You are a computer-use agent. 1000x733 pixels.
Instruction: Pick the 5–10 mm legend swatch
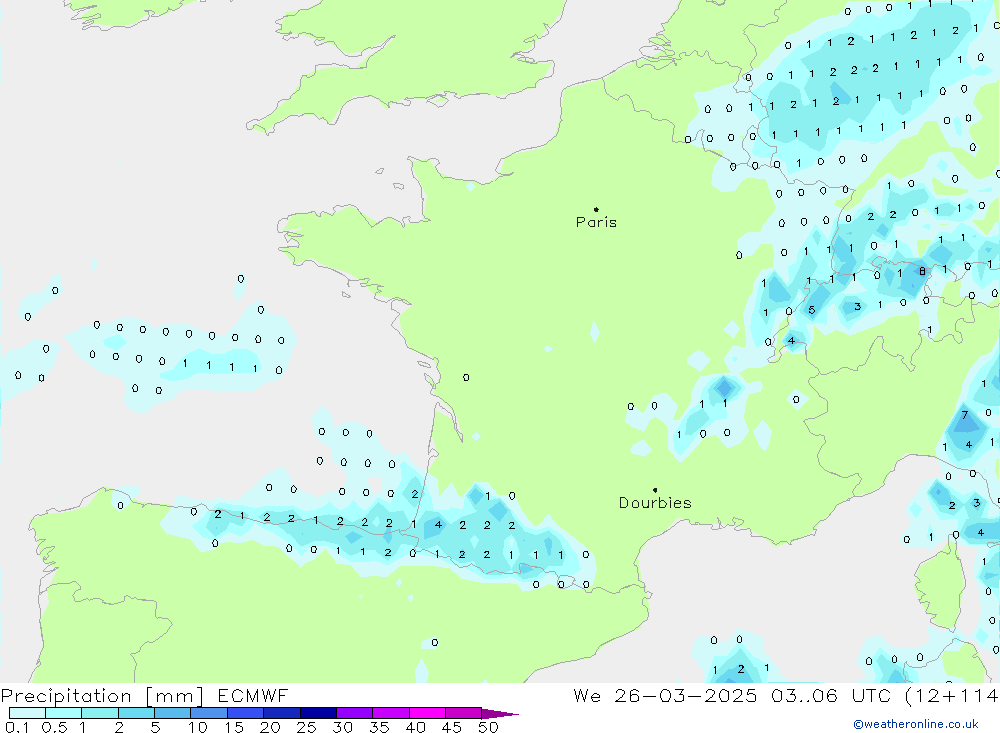pyautogui.click(x=172, y=713)
